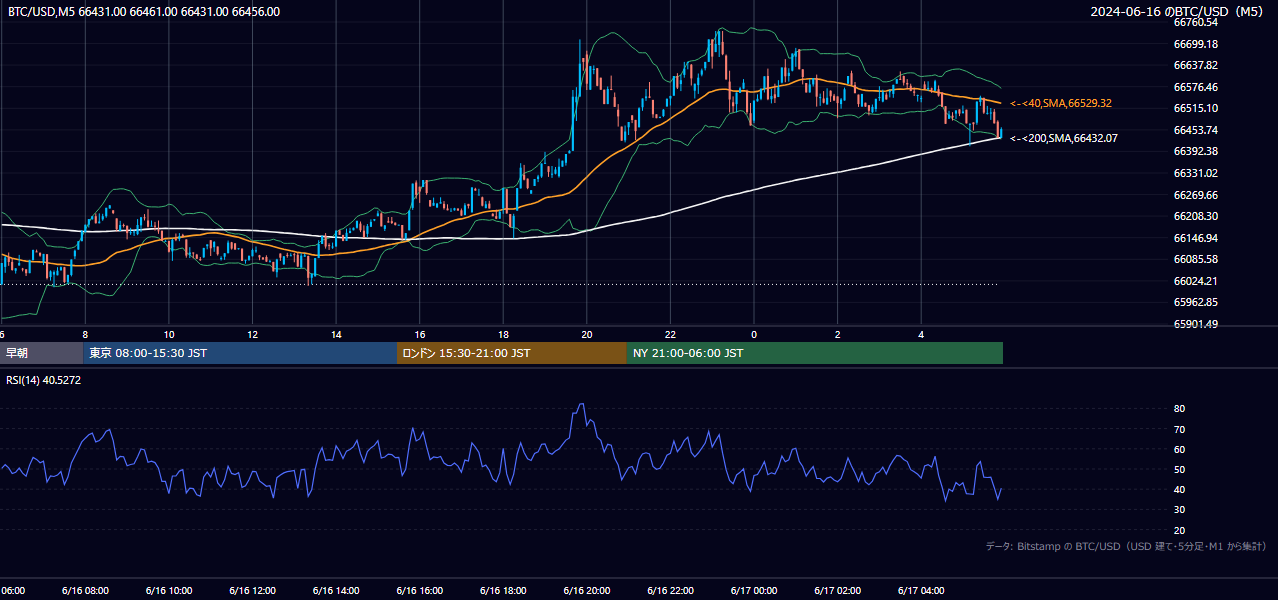Click bottom time label 6/16 14:00

pos(336,591)
